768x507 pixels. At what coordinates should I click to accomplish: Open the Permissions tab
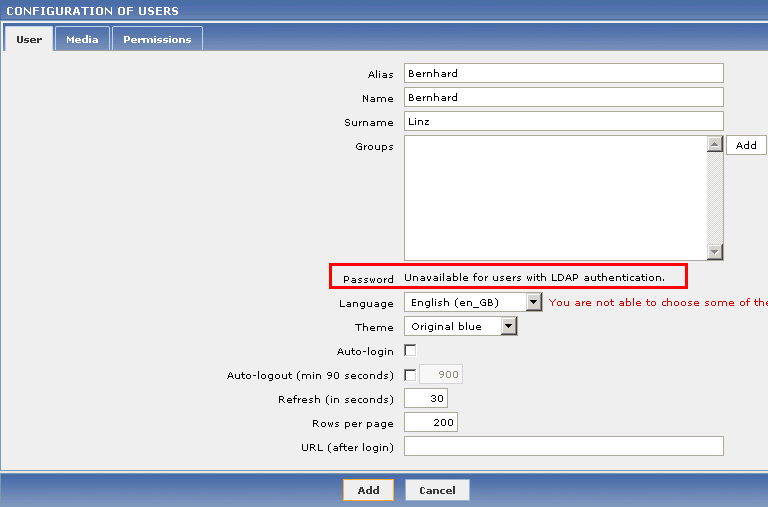(157, 39)
